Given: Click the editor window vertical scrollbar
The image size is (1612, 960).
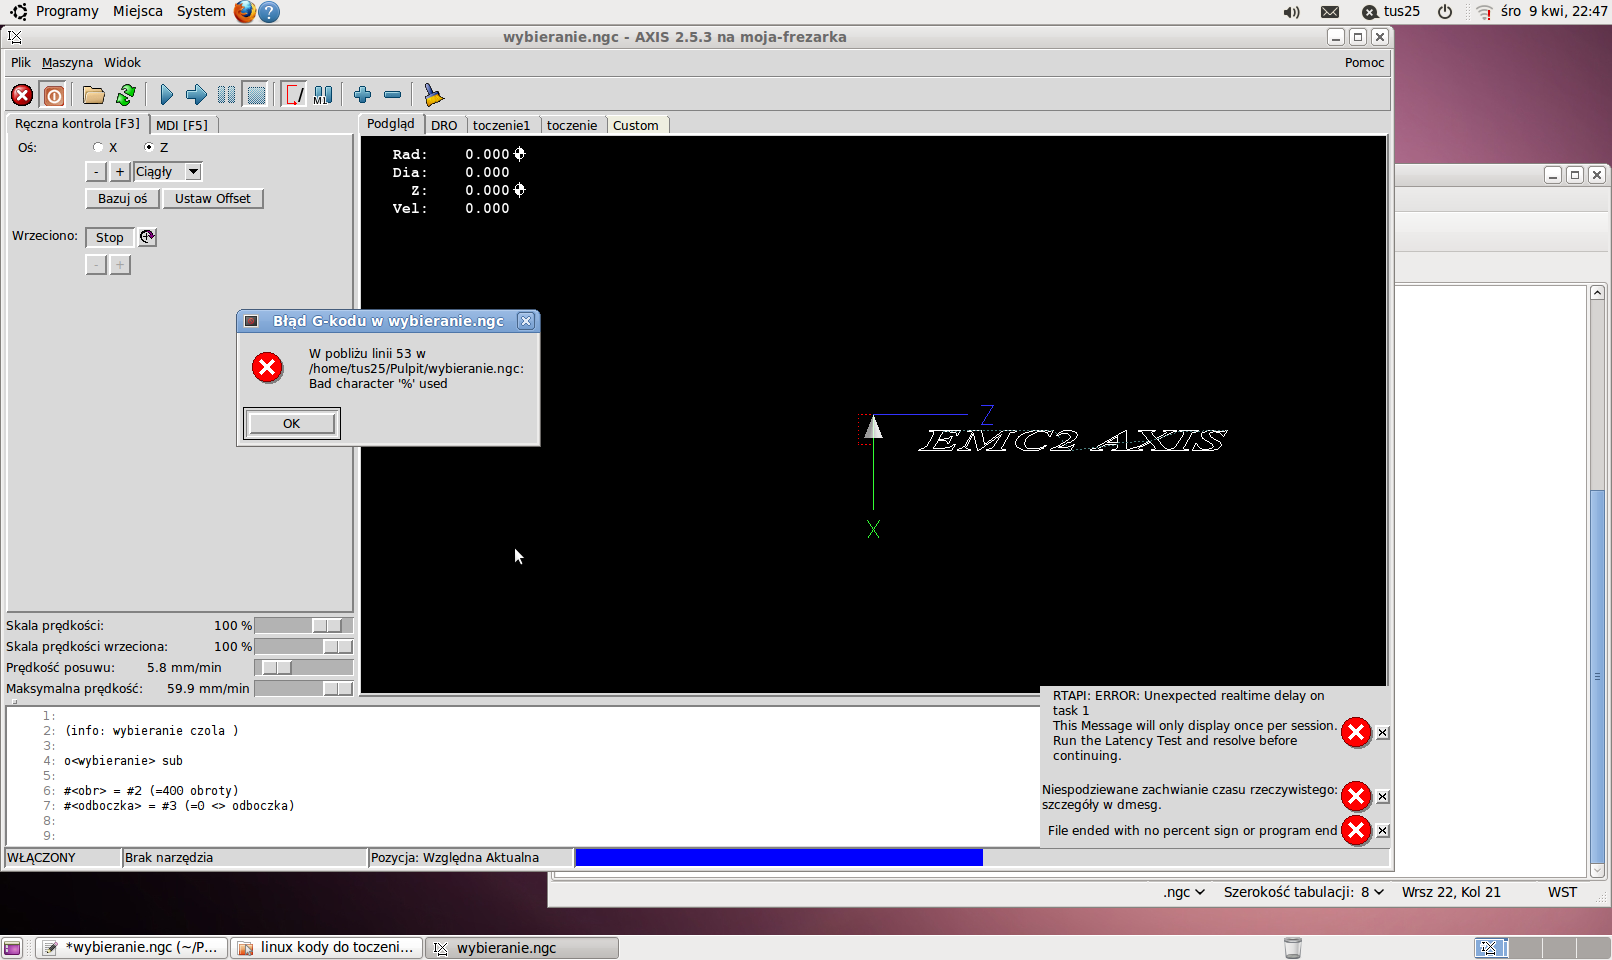Looking at the screenshot, I should [x=1597, y=580].
